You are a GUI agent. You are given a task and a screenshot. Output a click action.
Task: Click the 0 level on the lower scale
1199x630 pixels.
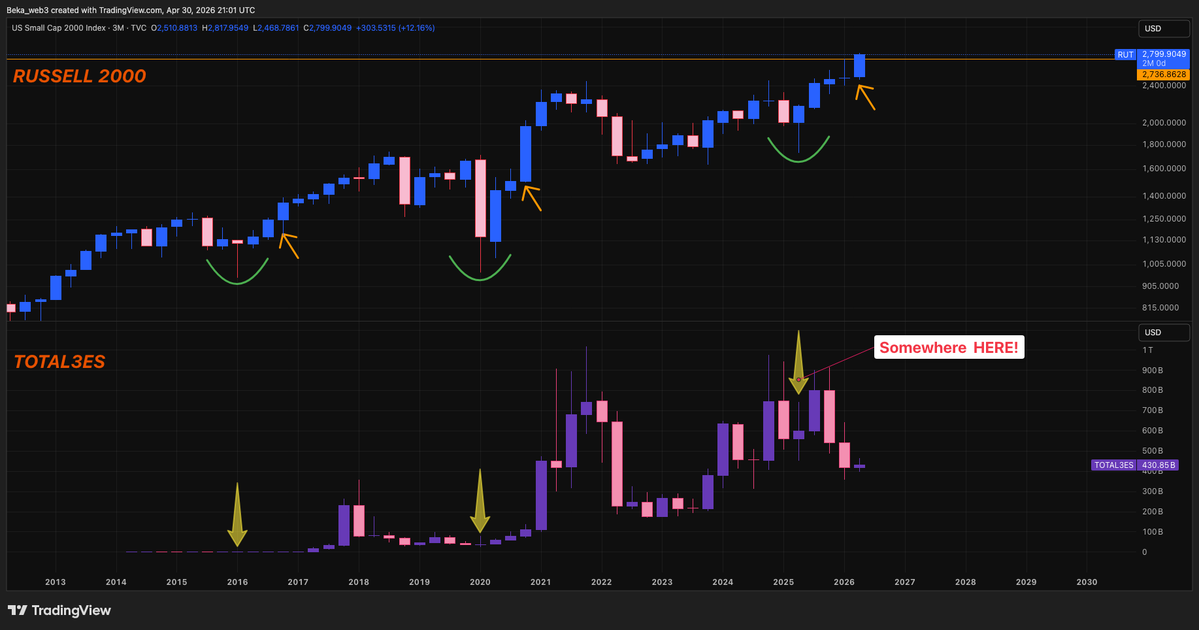[1145, 553]
